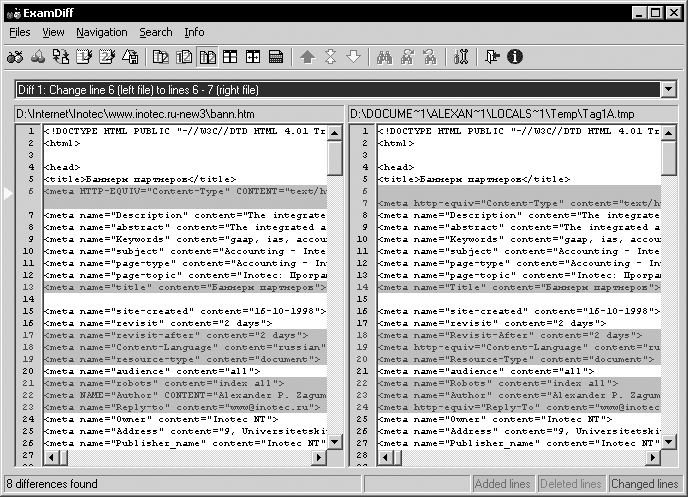The height and width of the screenshot is (497, 688).
Task: Click left pane horizontal scroll left arrow
Action: pos(51,458)
